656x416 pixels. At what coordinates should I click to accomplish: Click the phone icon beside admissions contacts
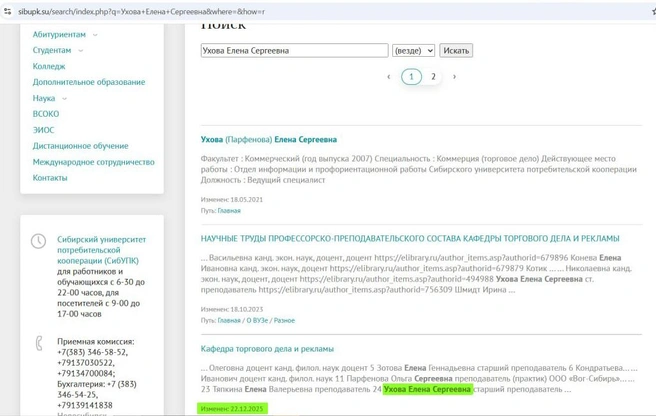tap(39, 343)
